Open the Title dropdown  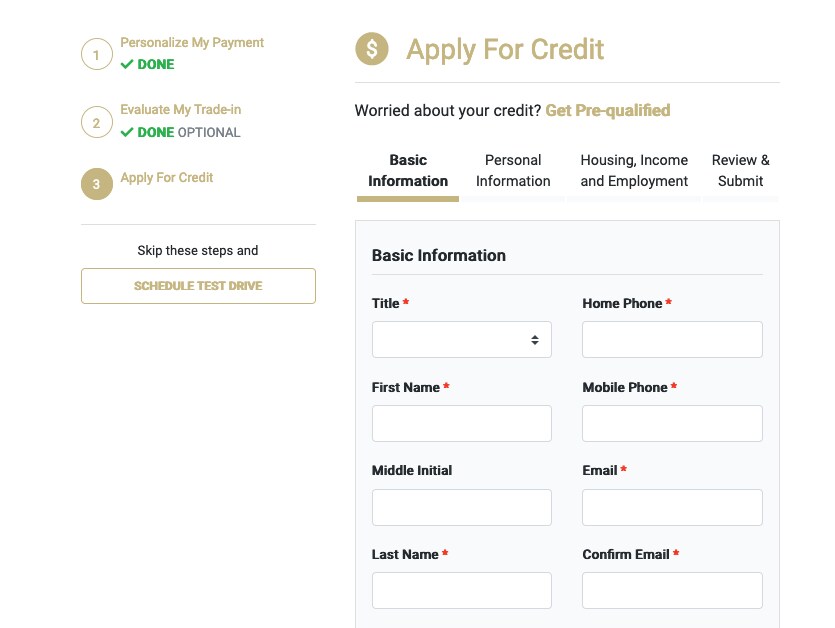point(462,339)
